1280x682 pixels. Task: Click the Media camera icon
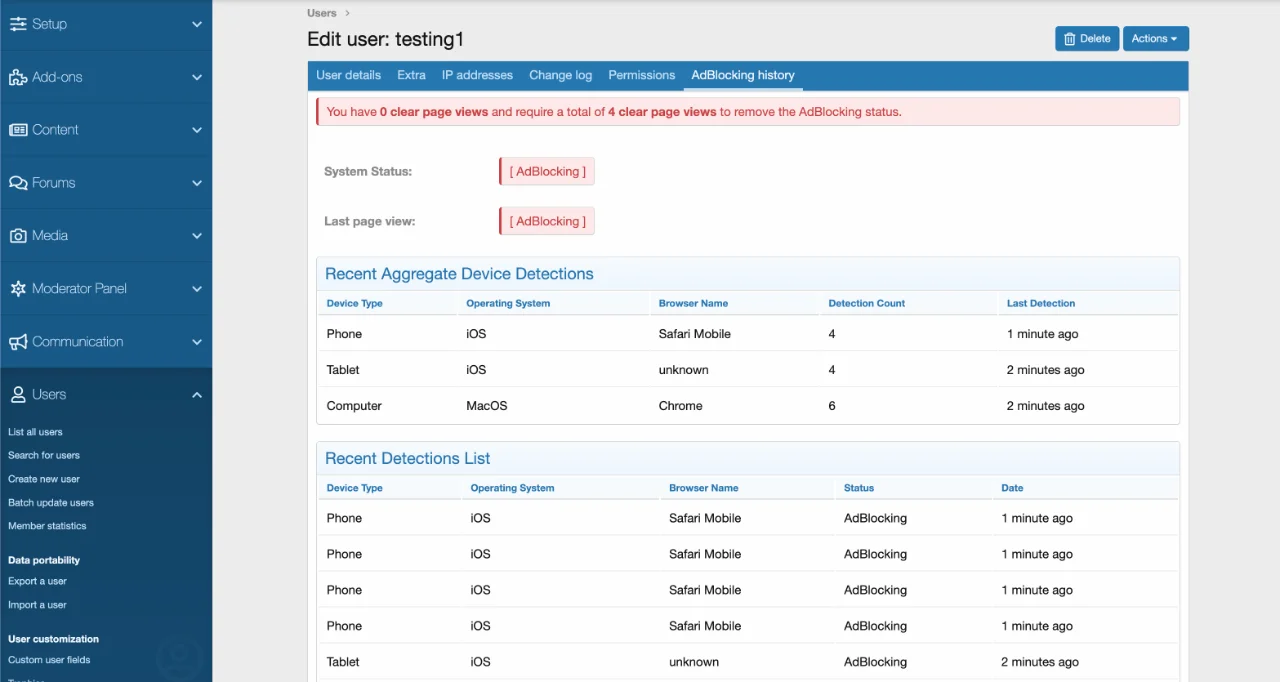(18, 236)
